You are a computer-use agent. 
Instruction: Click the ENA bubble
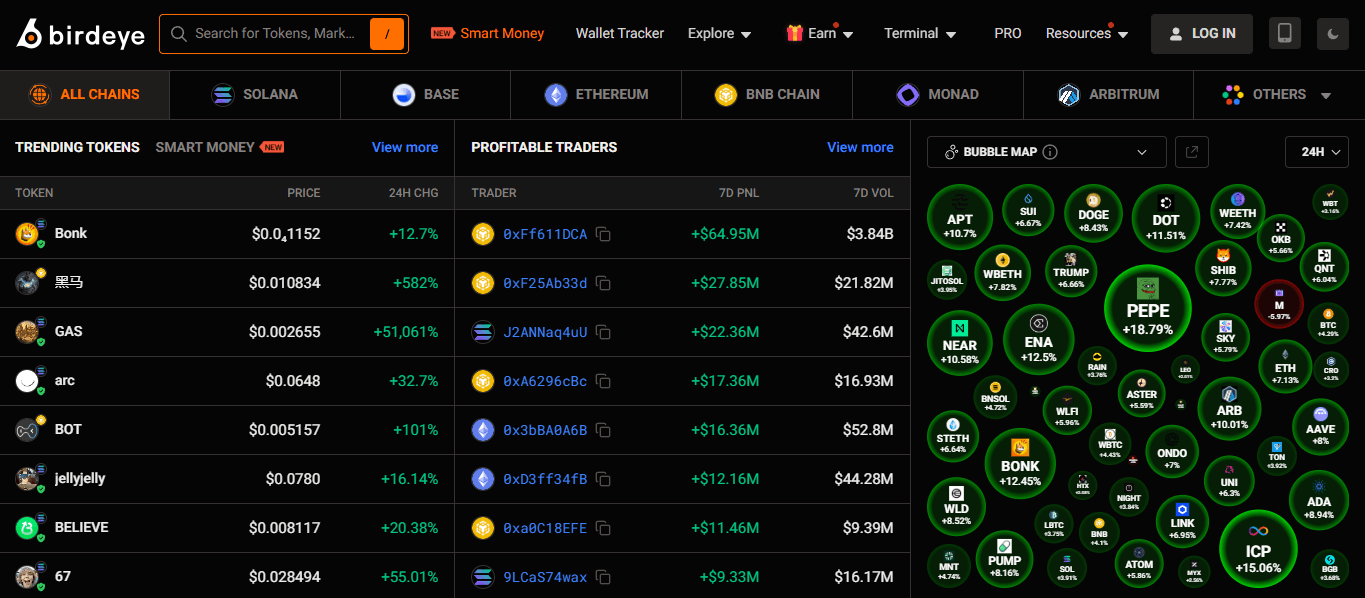(1039, 340)
